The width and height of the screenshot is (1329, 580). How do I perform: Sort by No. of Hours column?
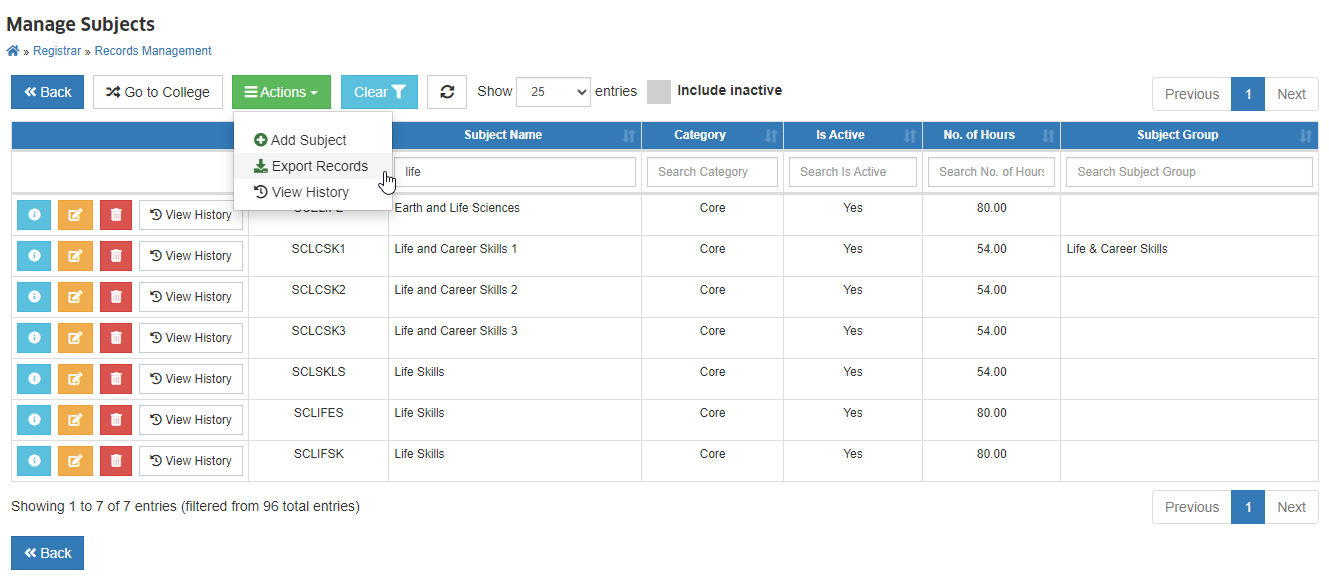991,135
